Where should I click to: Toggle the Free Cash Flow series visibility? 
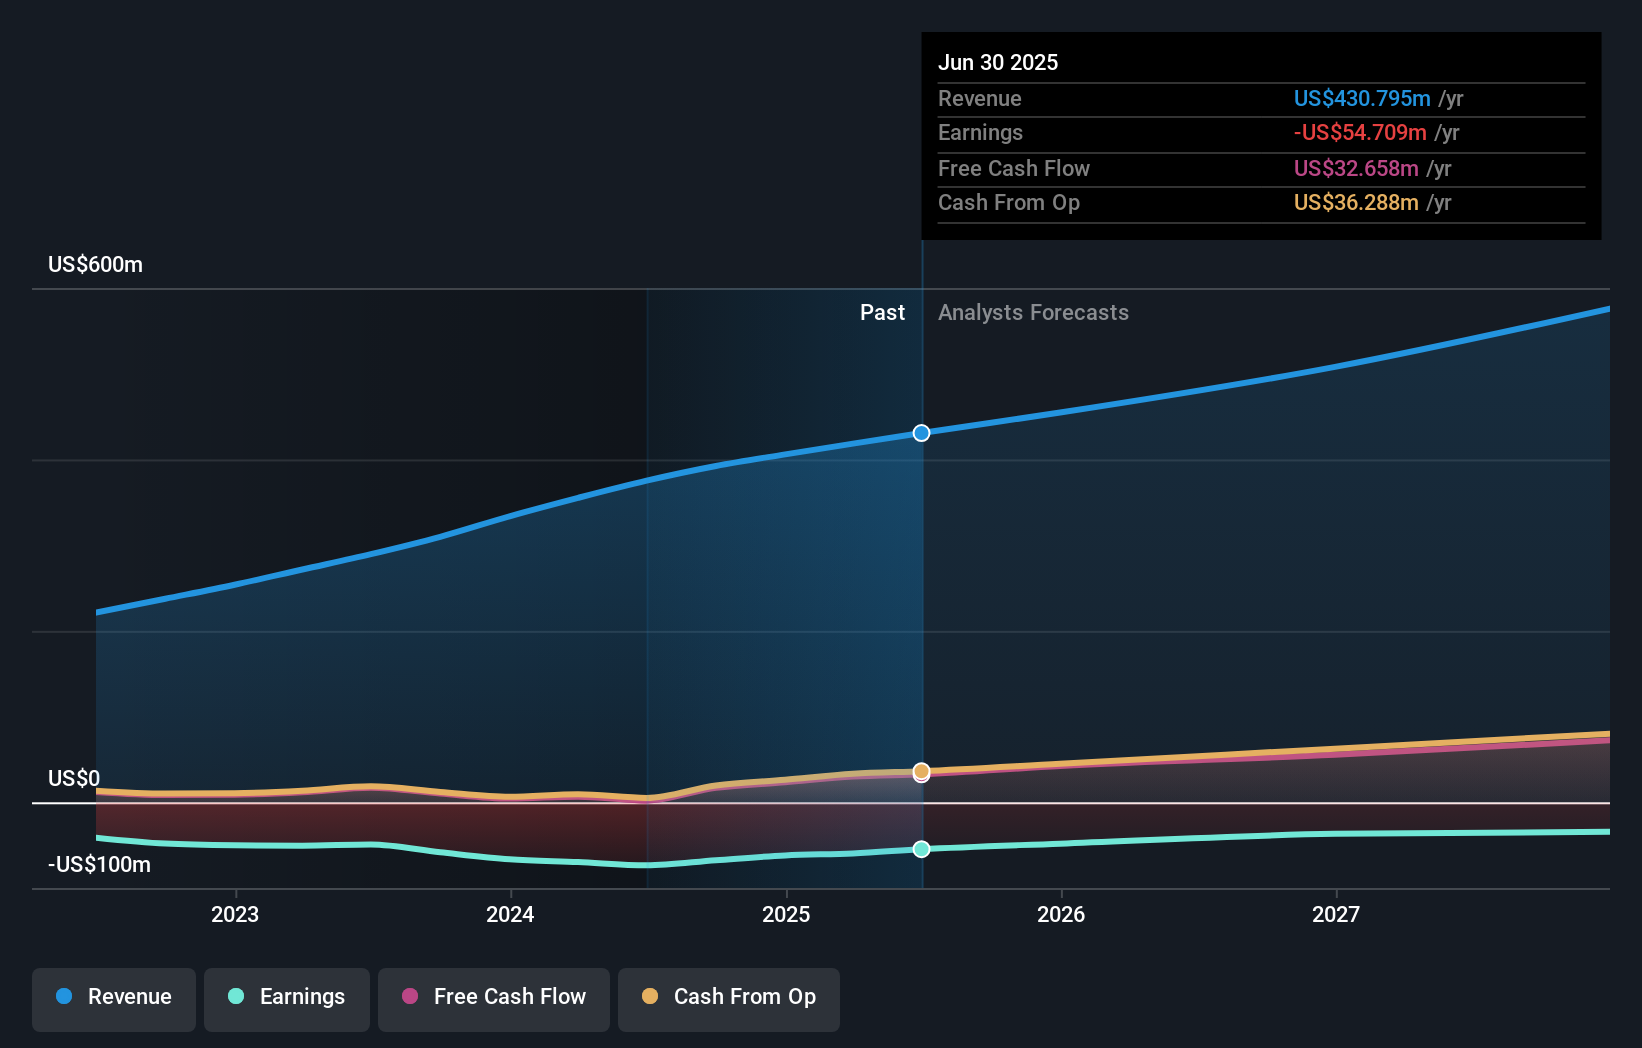(493, 997)
